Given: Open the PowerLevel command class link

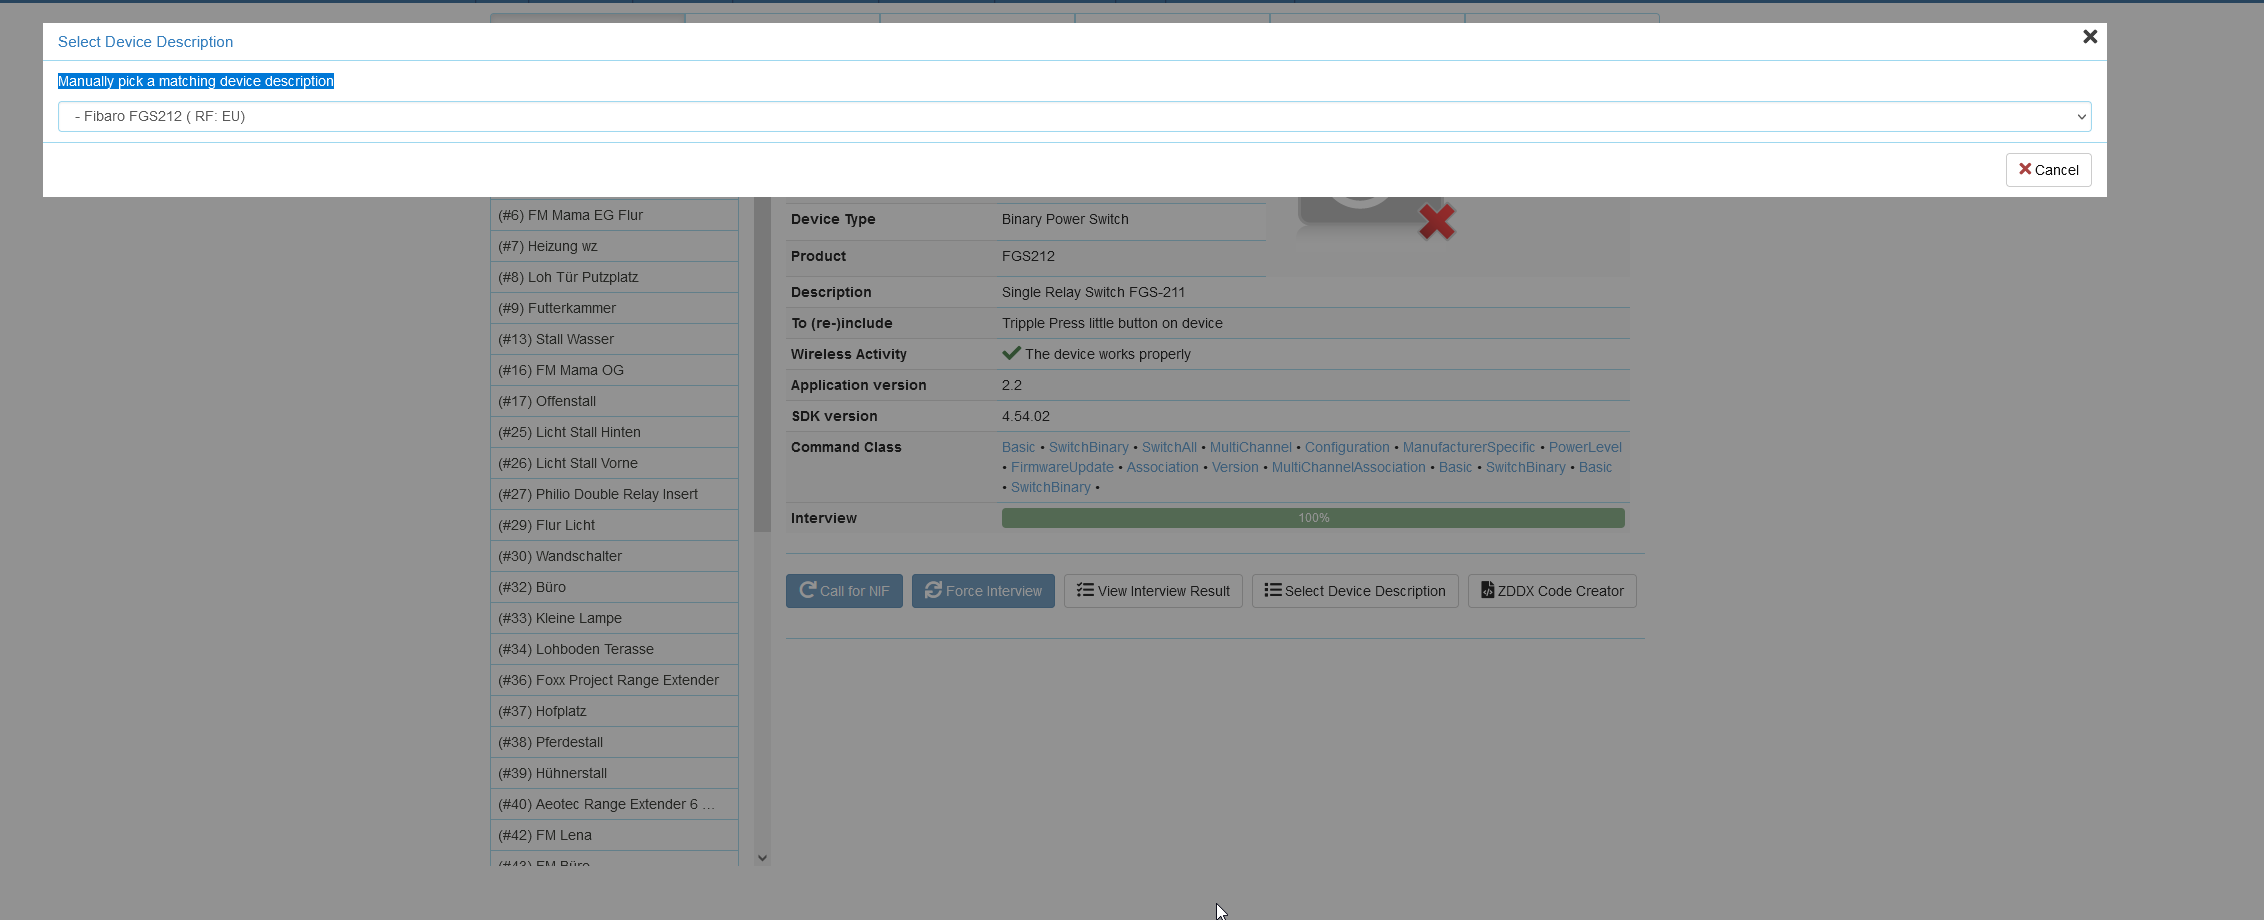Looking at the screenshot, I should 1585,447.
